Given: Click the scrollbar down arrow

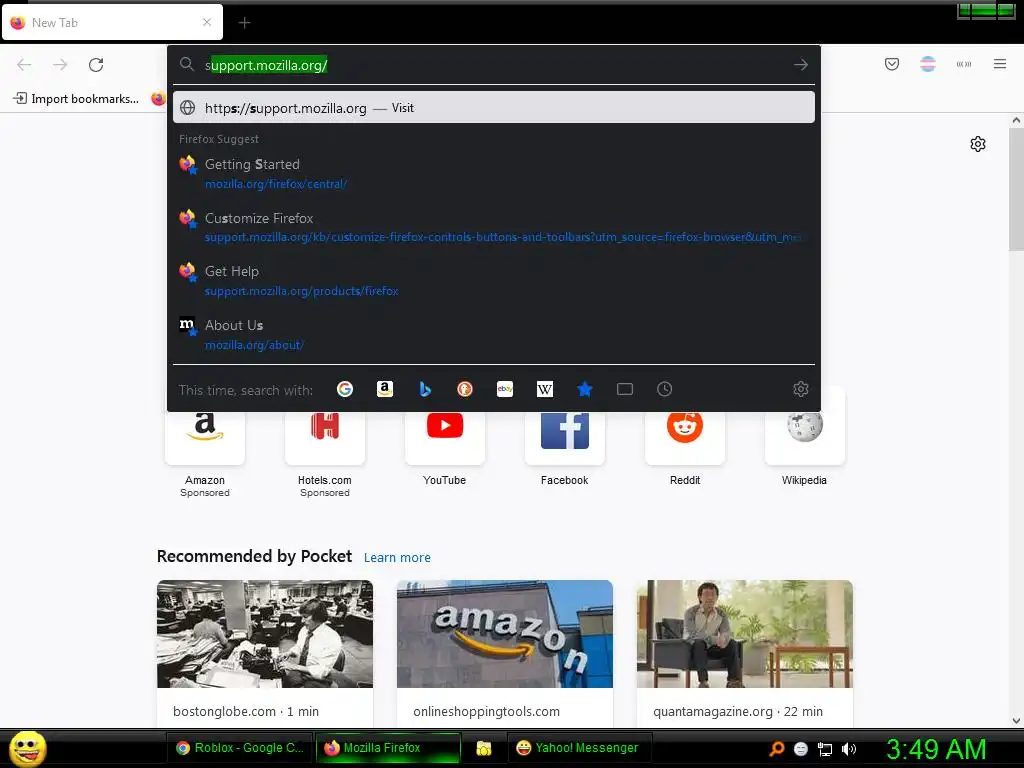Looking at the screenshot, I should click(x=1016, y=720).
